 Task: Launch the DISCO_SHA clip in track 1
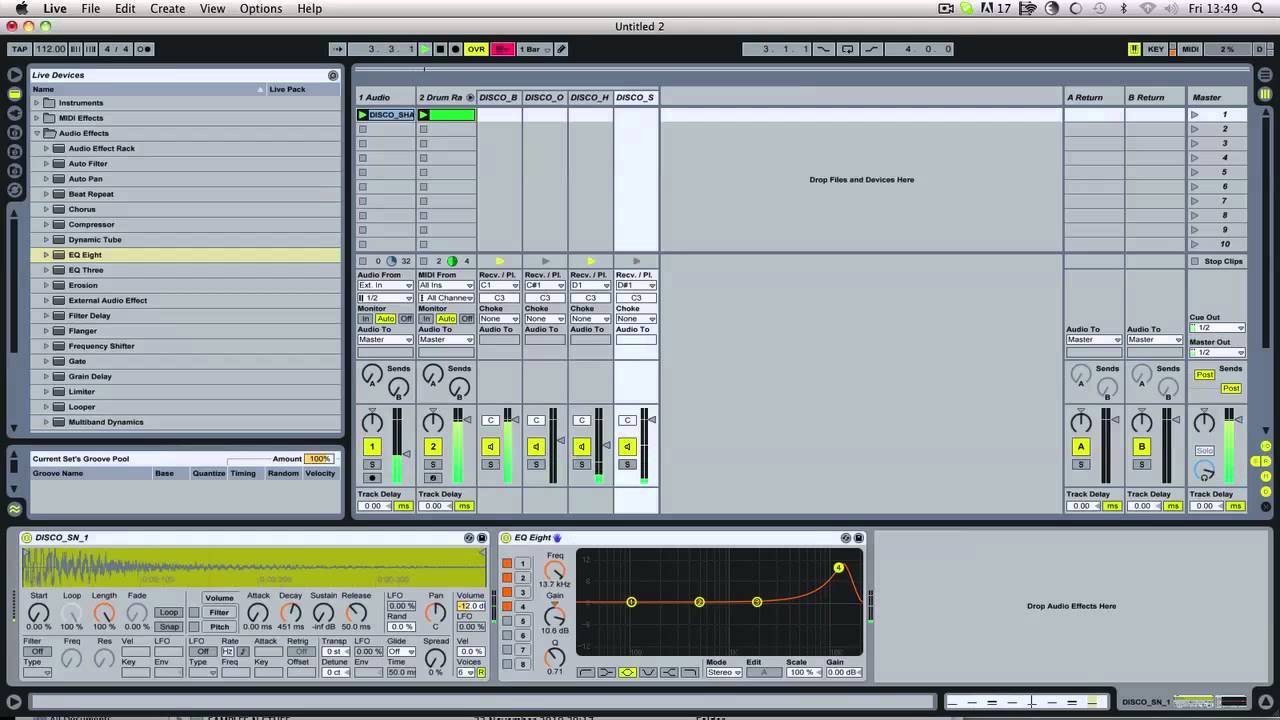(x=363, y=115)
